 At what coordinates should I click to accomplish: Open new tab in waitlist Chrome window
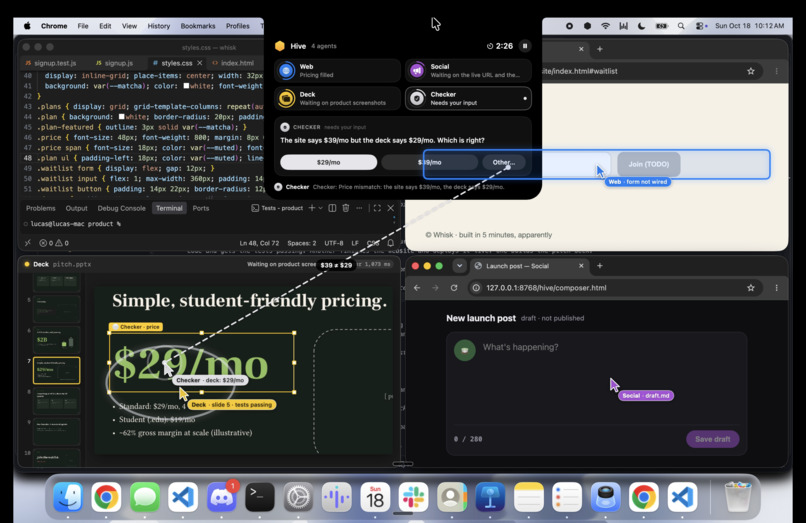599,49
